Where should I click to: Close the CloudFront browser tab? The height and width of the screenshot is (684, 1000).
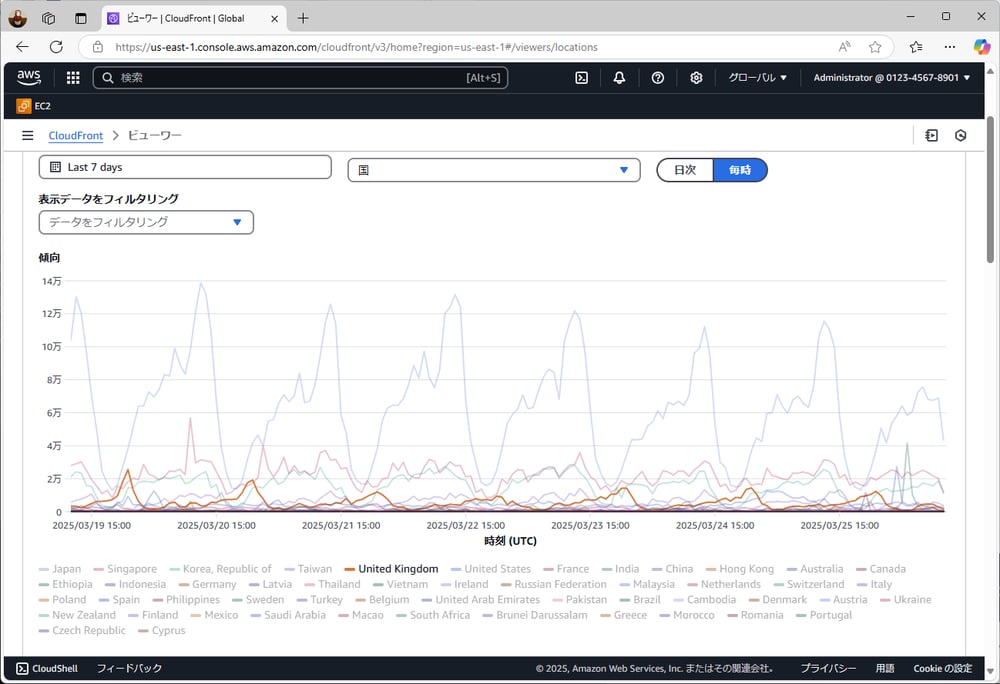point(274,18)
